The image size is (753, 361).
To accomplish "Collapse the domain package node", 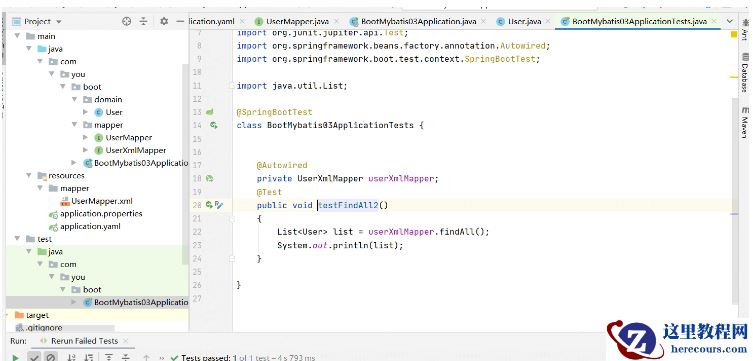I will point(74,99).
